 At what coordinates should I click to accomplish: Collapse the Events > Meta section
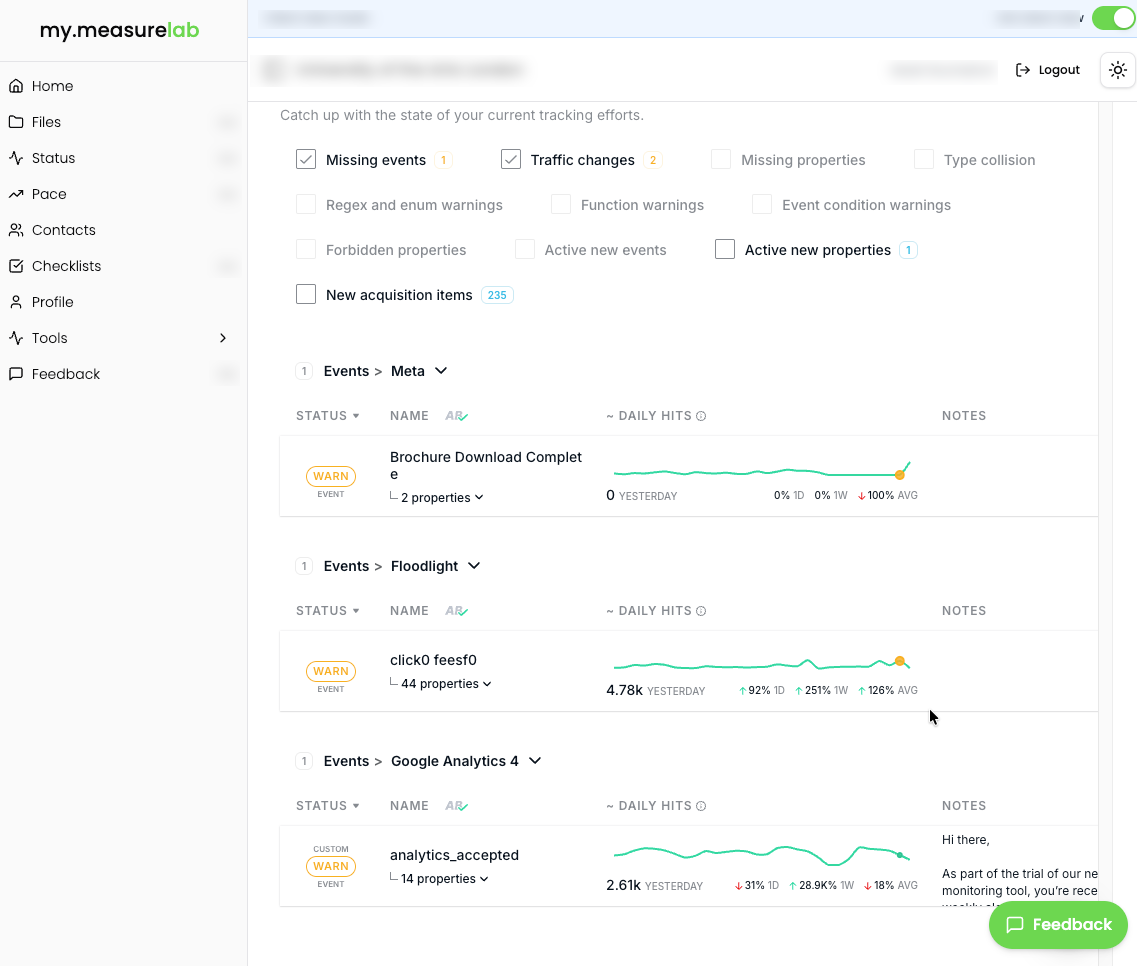[439, 371]
